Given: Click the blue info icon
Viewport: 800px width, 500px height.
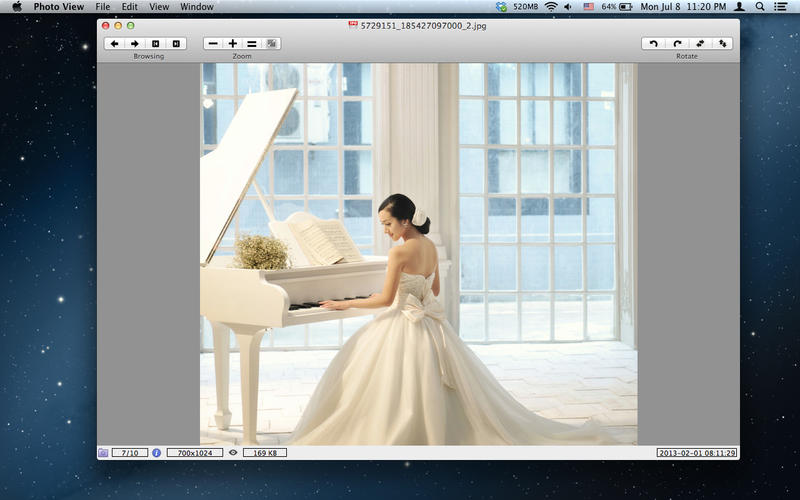Looking at the screenshot, I should (157, 453).
